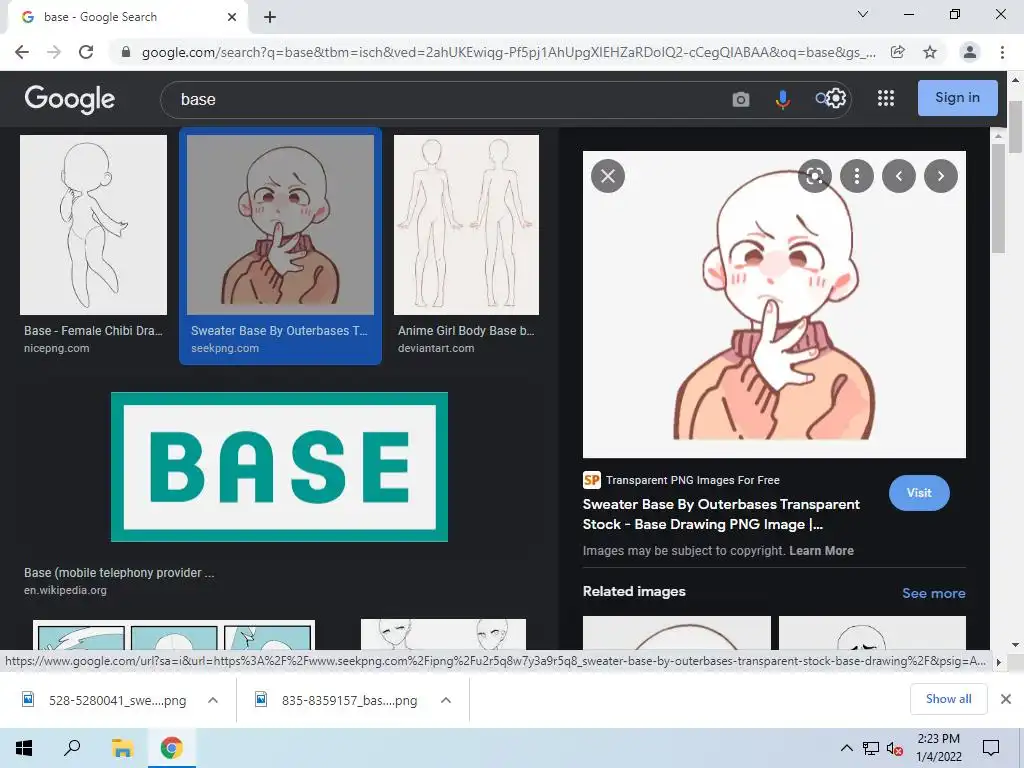This screenshot has width=1024, height=768.
Task: Open a new browser tab
Action: point(270,17)
